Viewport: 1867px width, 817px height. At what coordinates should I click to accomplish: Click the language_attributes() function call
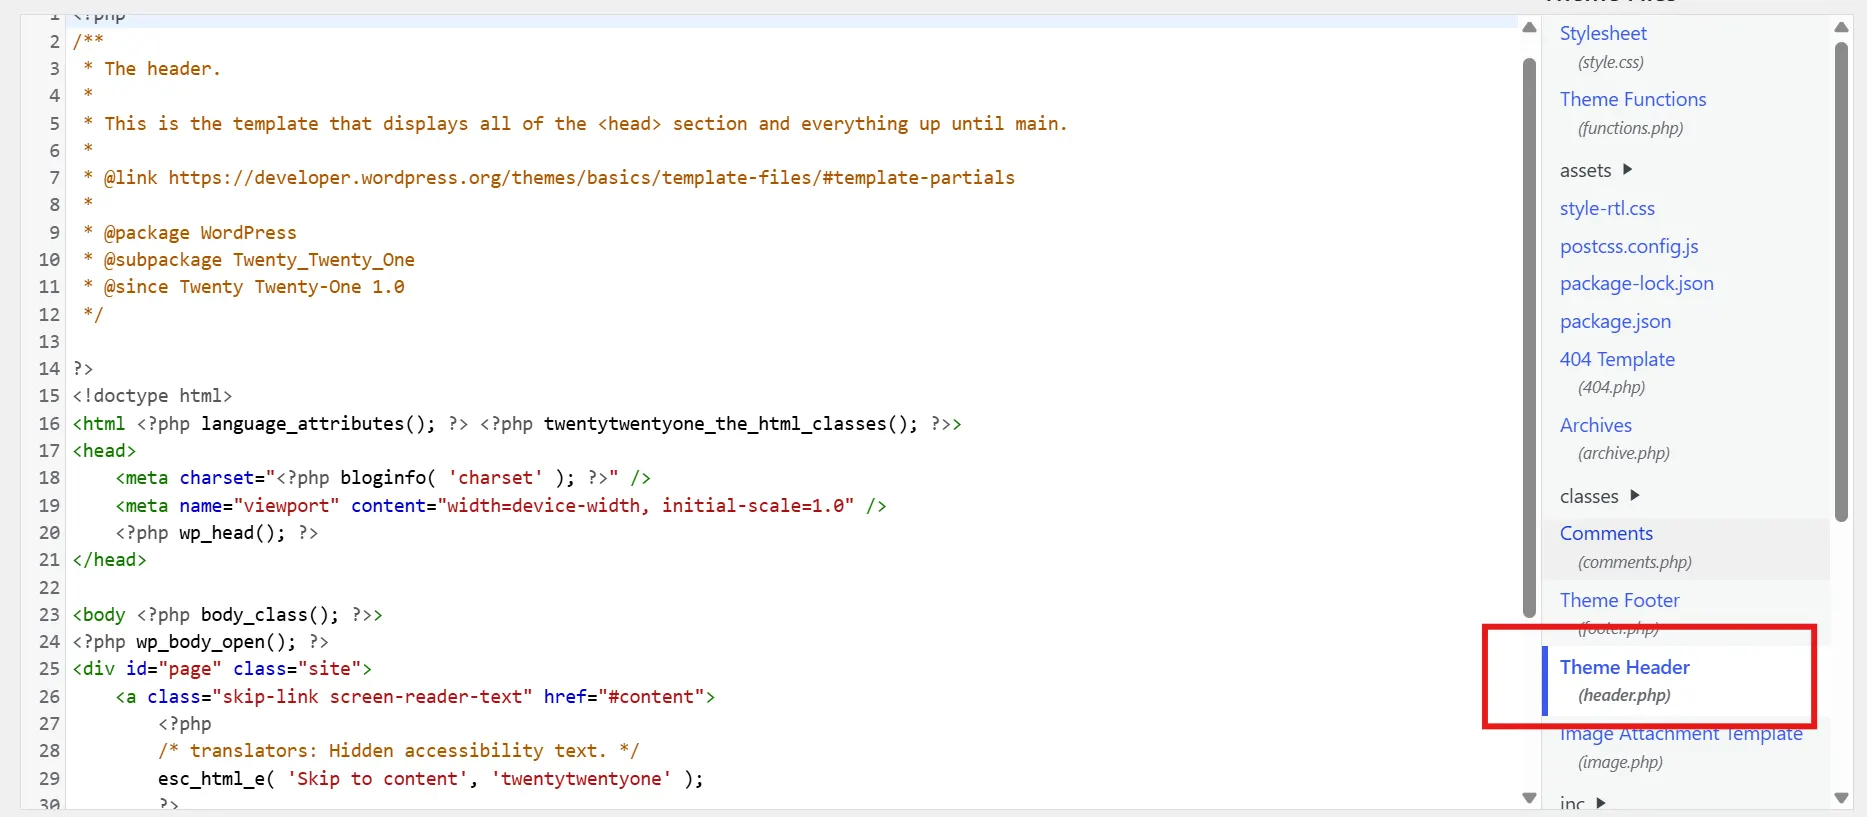(318, 424)
